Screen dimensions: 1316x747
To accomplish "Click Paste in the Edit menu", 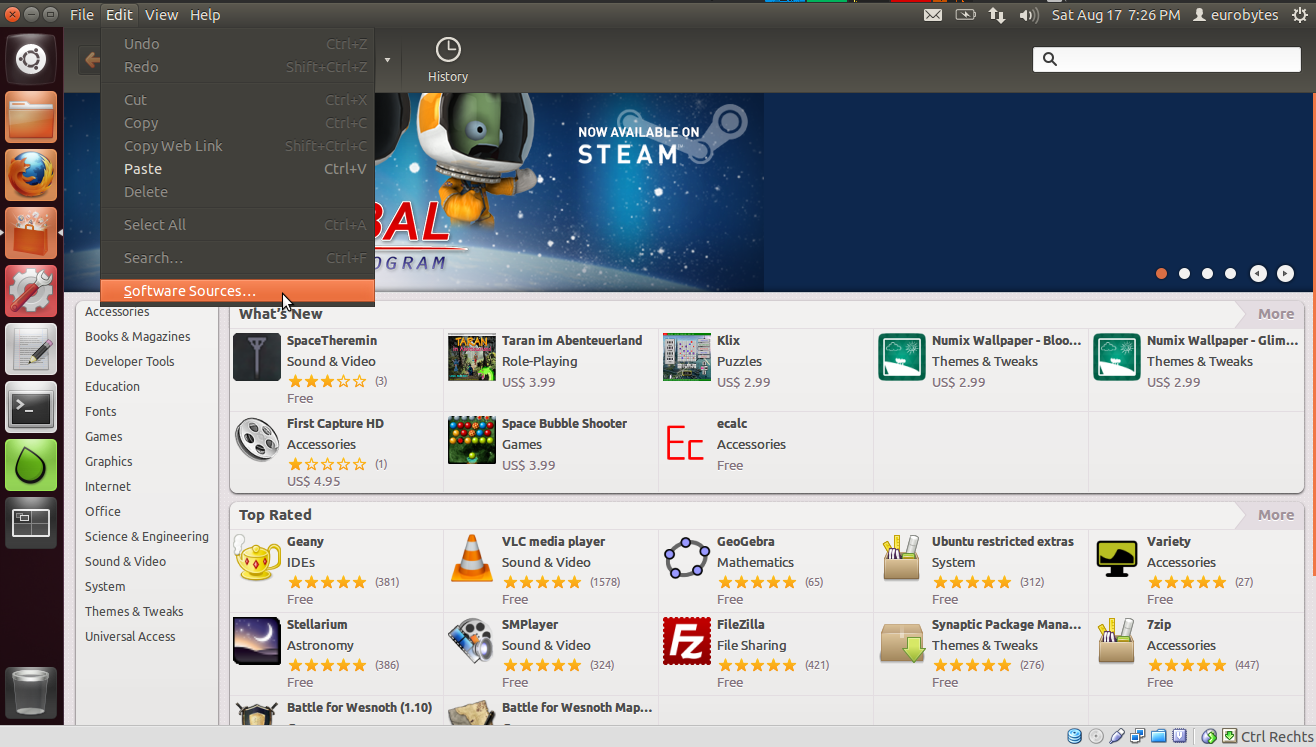I will 237,169.
